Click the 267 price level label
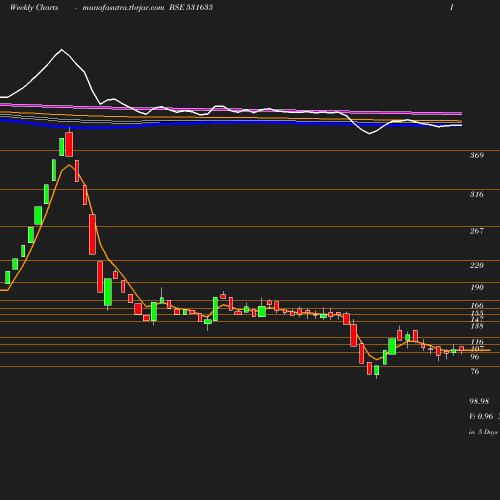This screenshot has width=500, height=500. pyautogui.click(x=477, y=231)
